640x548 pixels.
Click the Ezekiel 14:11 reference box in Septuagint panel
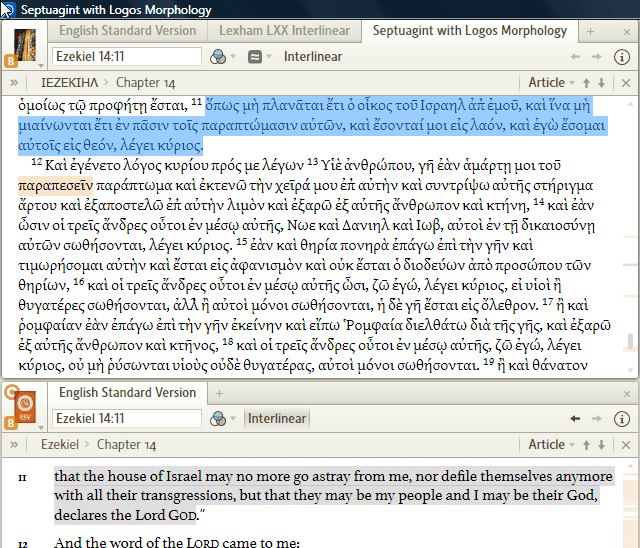127,56
